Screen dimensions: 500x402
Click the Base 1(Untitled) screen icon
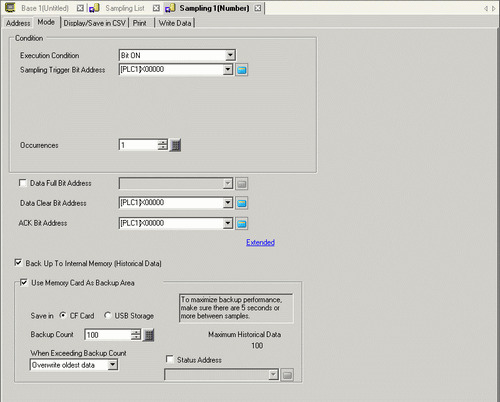(10, 8)
